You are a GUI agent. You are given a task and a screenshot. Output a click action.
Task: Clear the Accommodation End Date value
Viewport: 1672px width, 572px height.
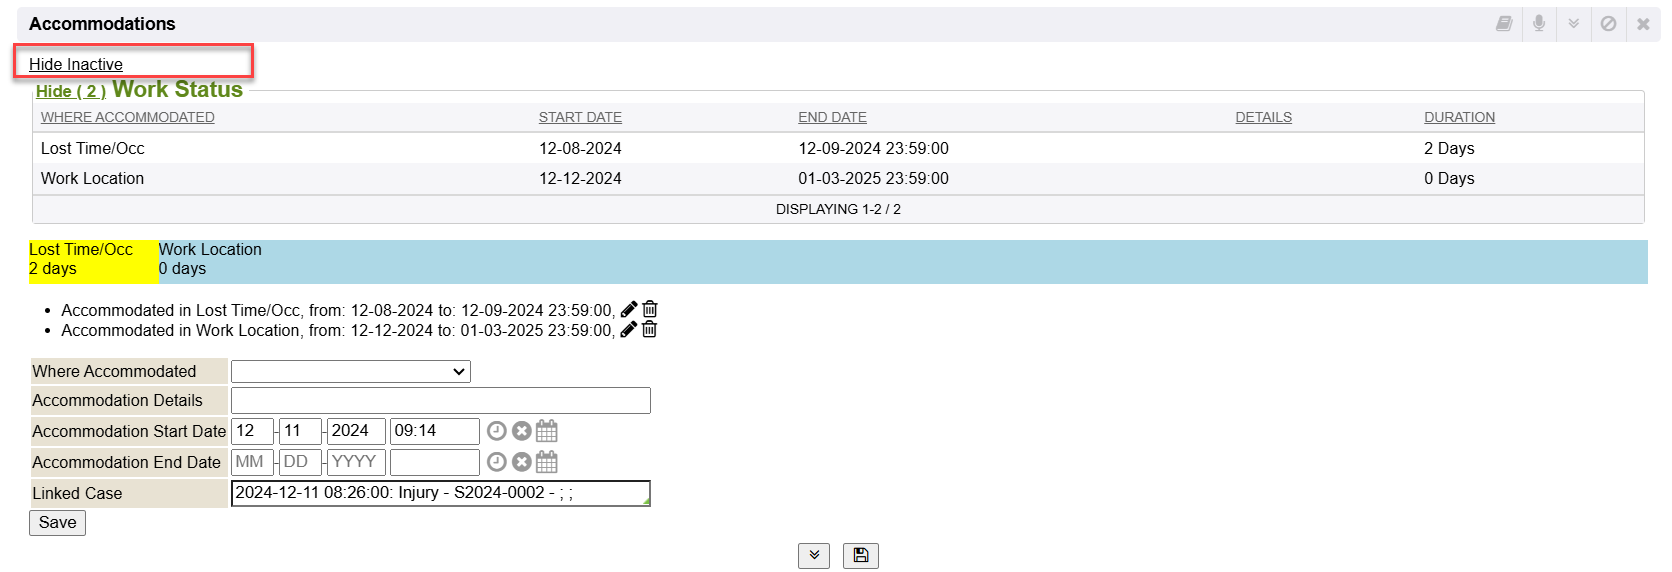521,462
